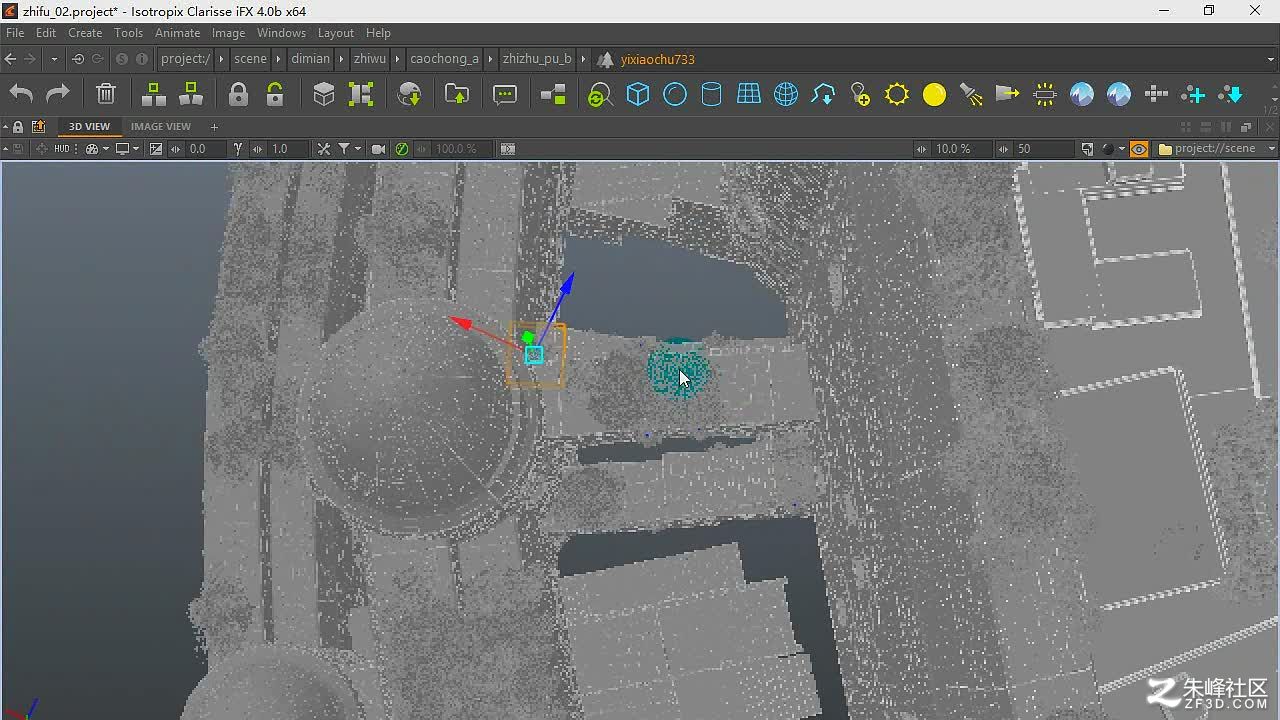Screen dimensions: 1280x720
Task: Click the folder with green arrow icon
Action: pos(457,94)
